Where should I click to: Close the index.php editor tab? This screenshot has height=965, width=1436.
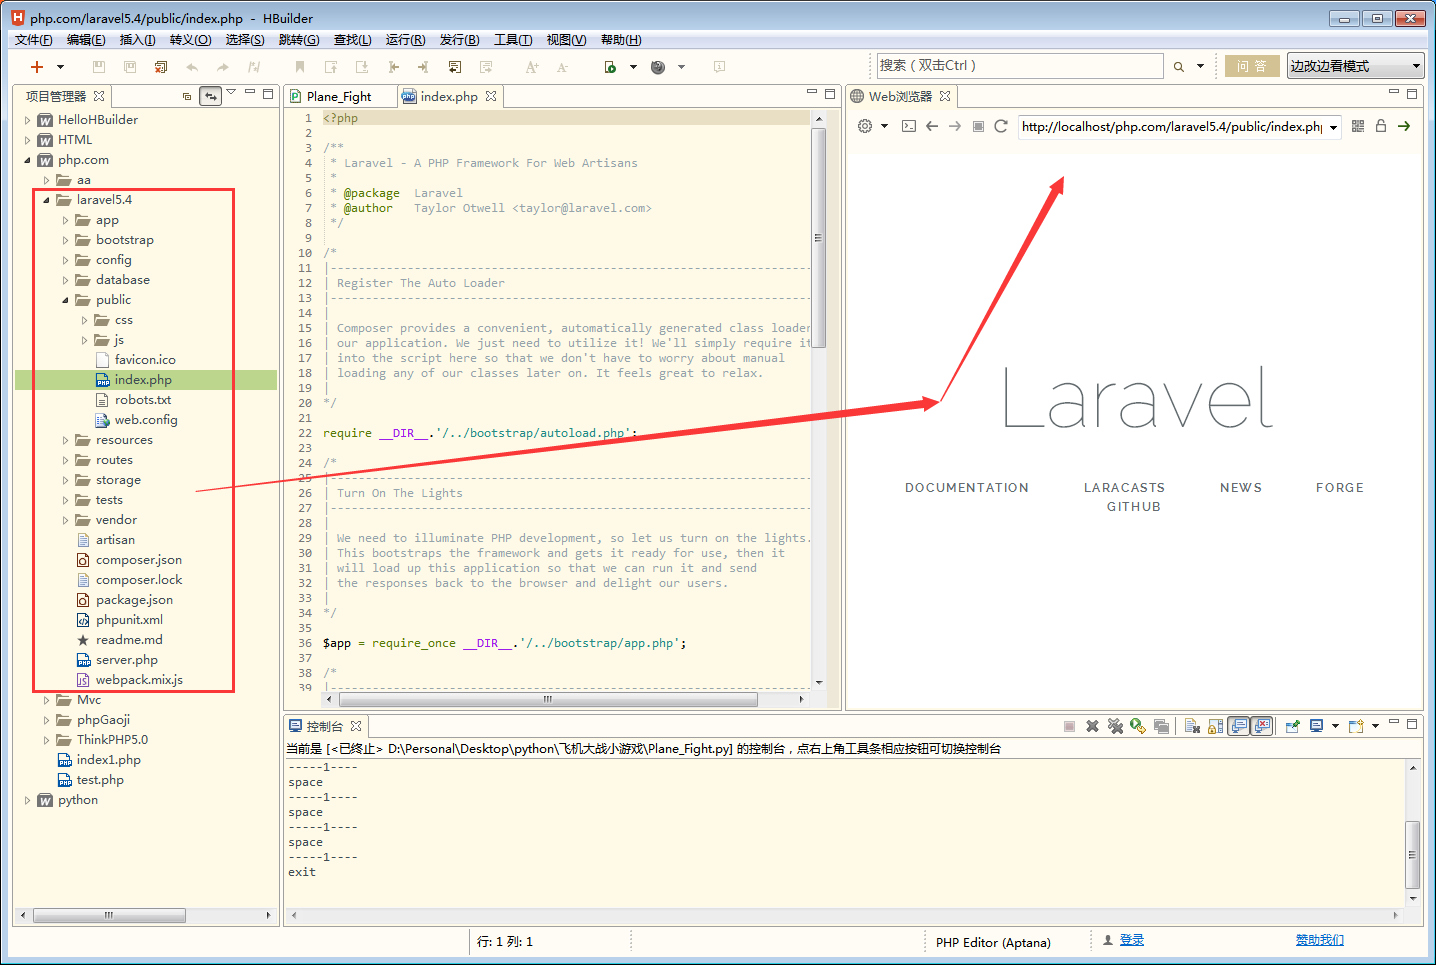(x=491, y=96)
